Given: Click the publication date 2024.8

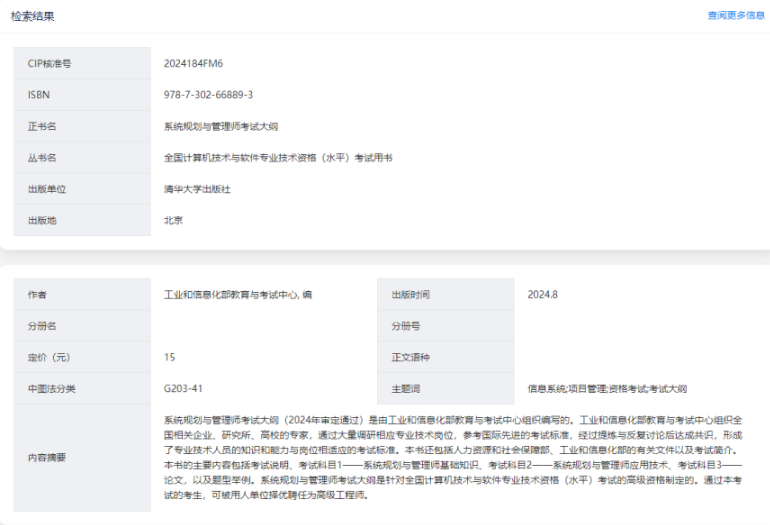Looking at the screenshot, I should [542, 295].
